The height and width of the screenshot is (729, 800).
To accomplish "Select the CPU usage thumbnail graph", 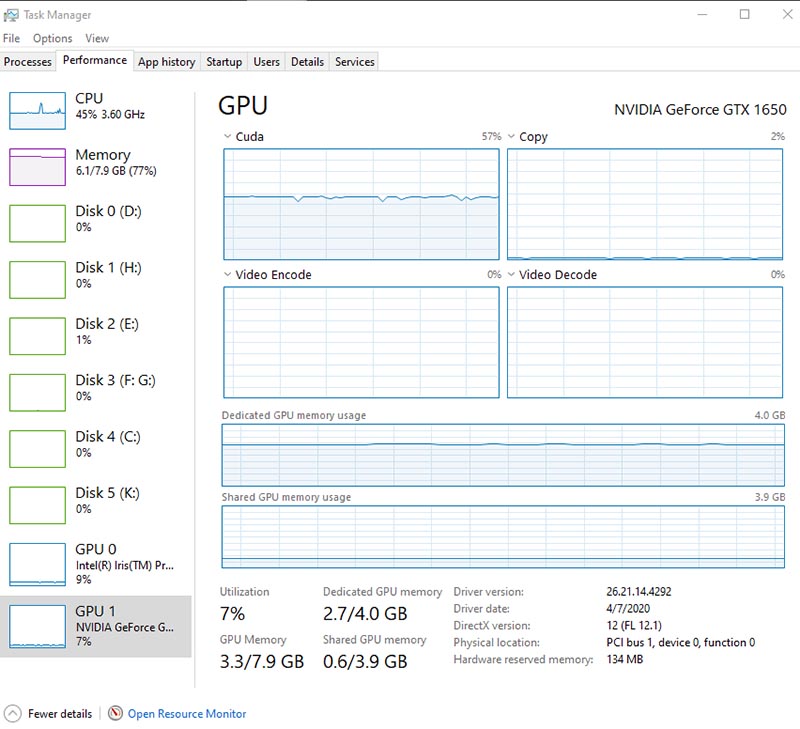I will tap(37, 110).
